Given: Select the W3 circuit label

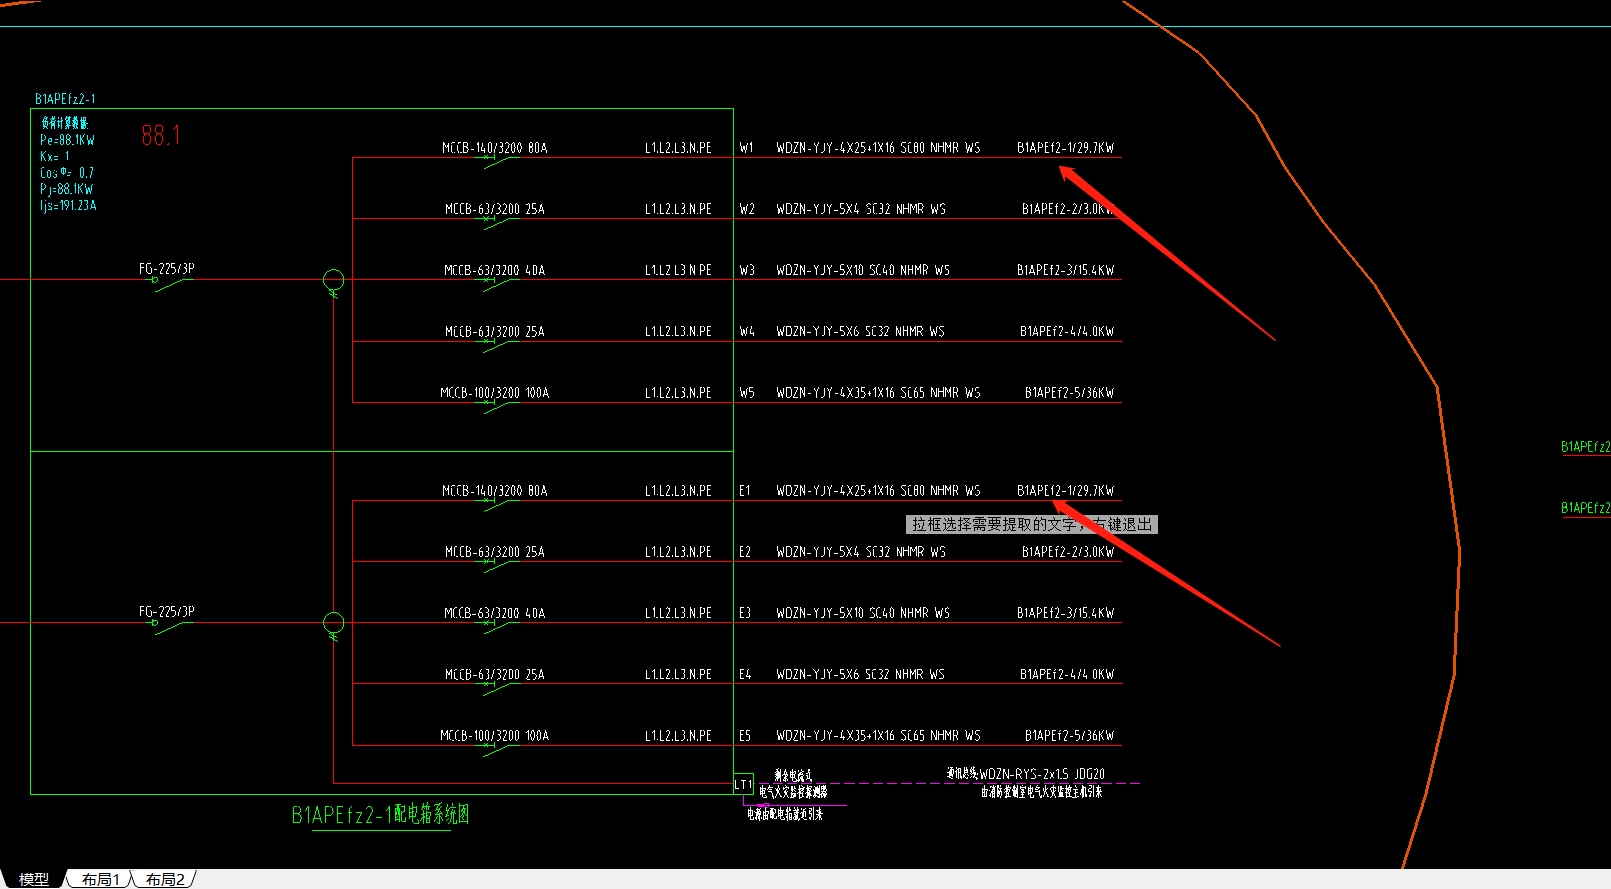Looking at the screenshot, I should [747, 270].
